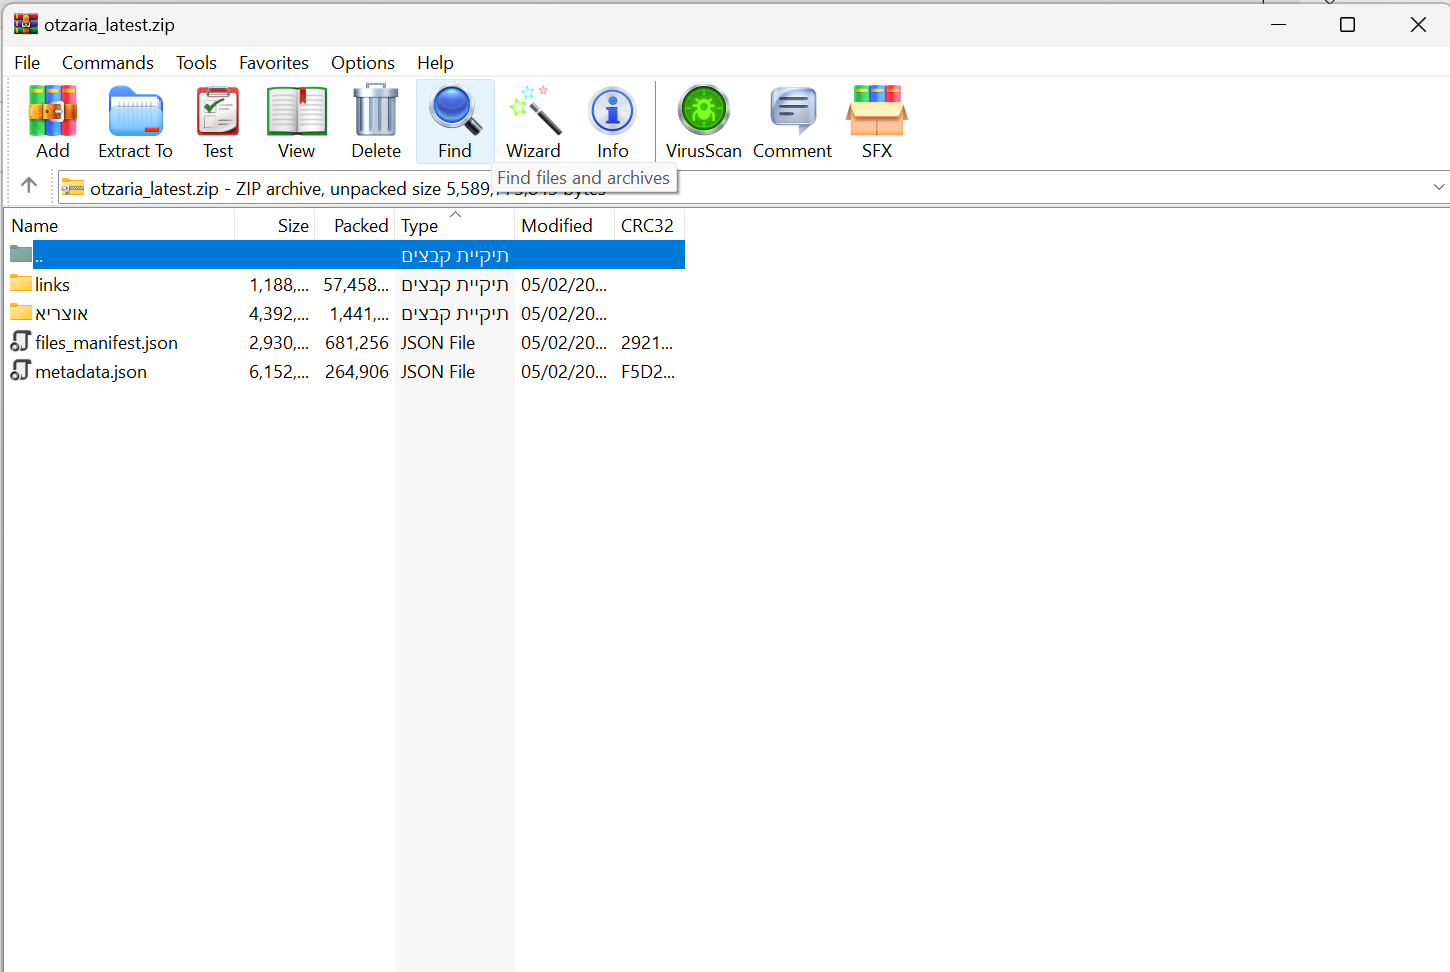Expand the address bar dropdown
This screenshot has height=972, width=1450.
click(1438, 187)
